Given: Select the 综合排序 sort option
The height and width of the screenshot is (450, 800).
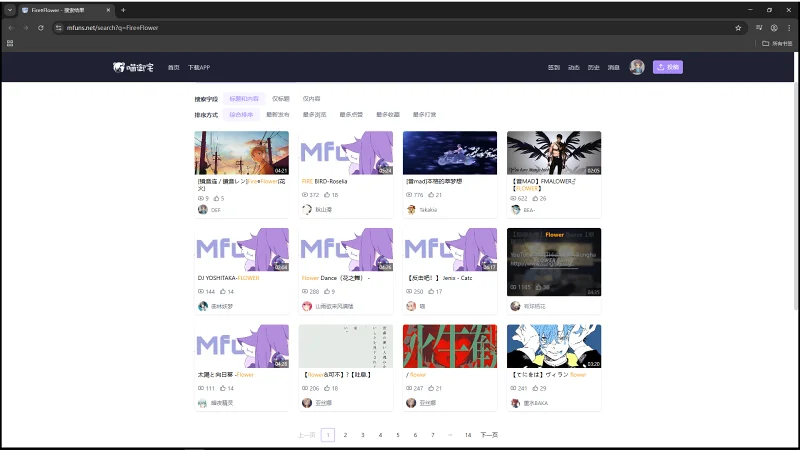Looking at the screenshot, I should click(241, 114).
